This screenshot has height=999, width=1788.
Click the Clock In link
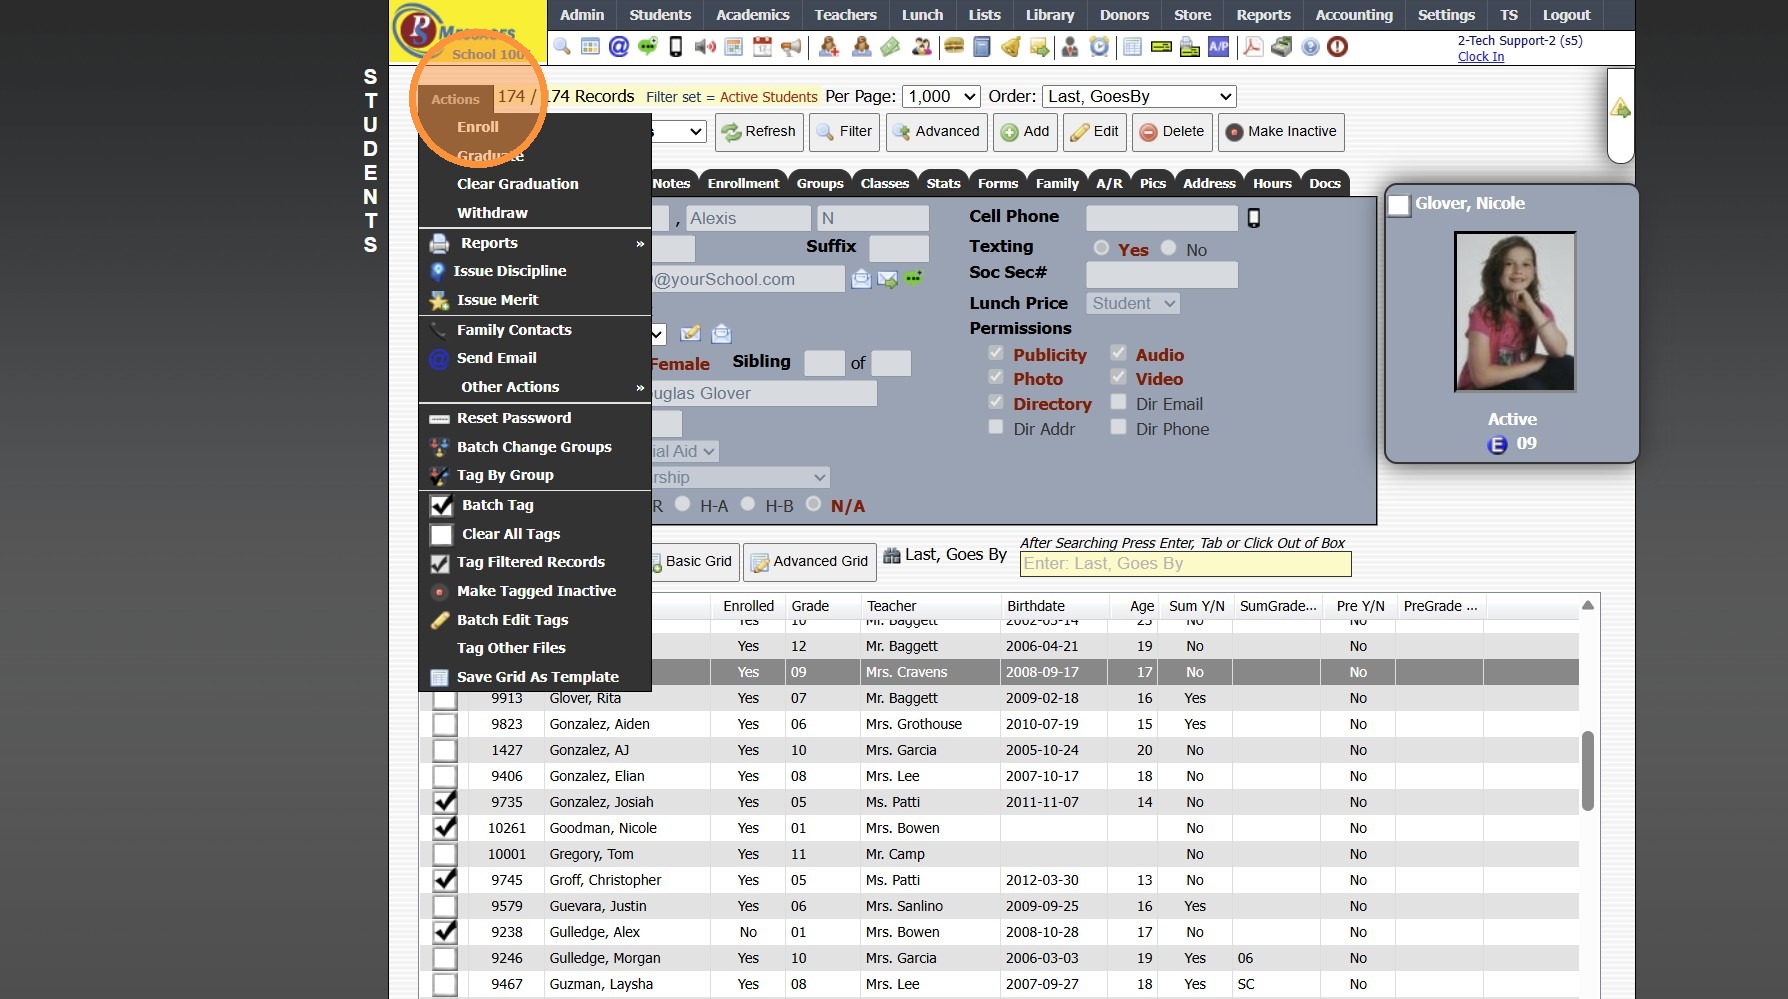click(1481, 57)
